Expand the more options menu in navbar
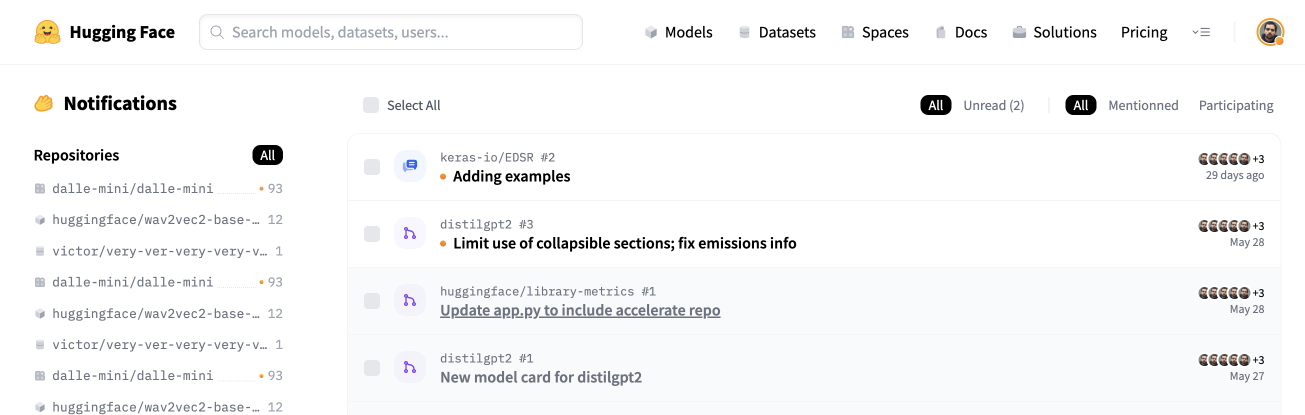 coord(1201,33)
